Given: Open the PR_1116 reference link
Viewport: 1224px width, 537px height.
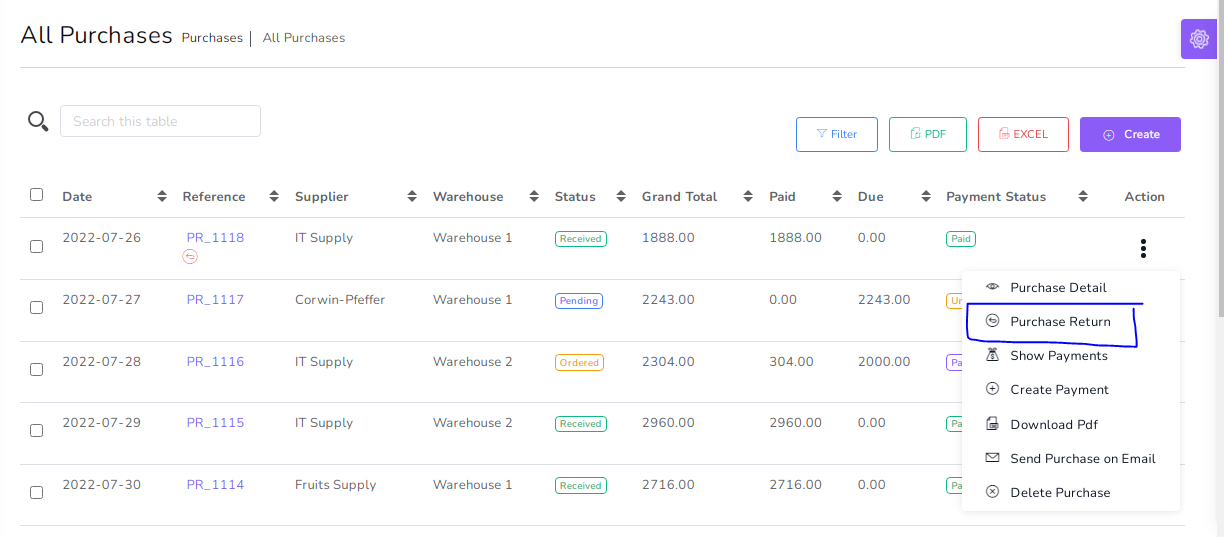Looking at the screenshot, I should 215,362.
